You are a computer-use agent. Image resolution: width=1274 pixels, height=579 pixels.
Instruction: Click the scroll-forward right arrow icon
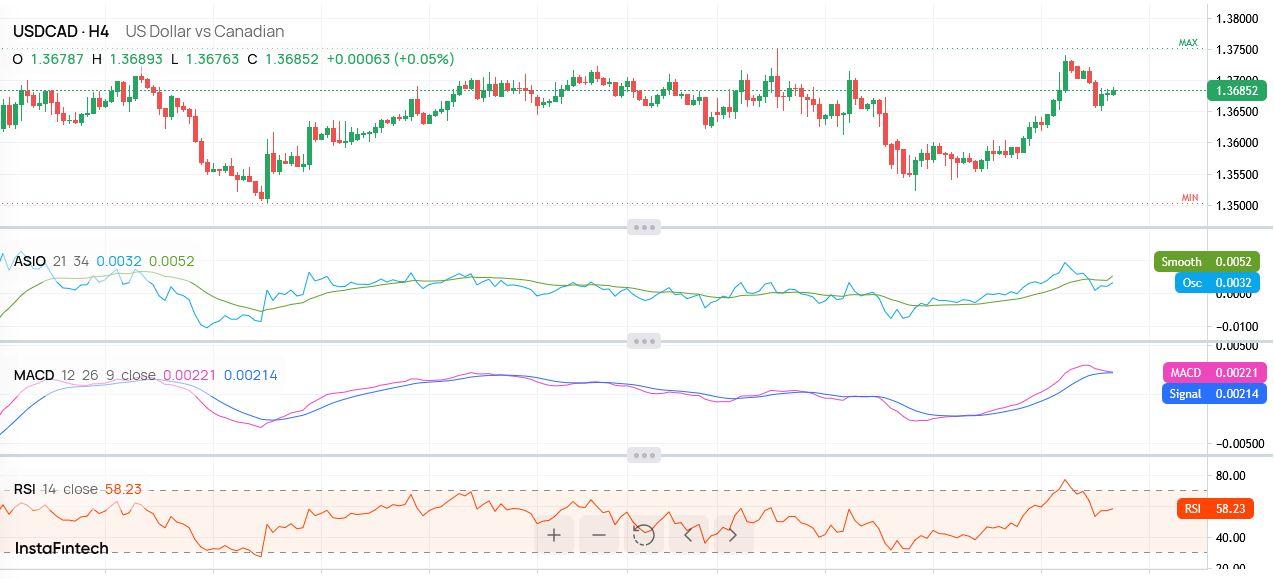pyautogui.click(x=733, y=536)
